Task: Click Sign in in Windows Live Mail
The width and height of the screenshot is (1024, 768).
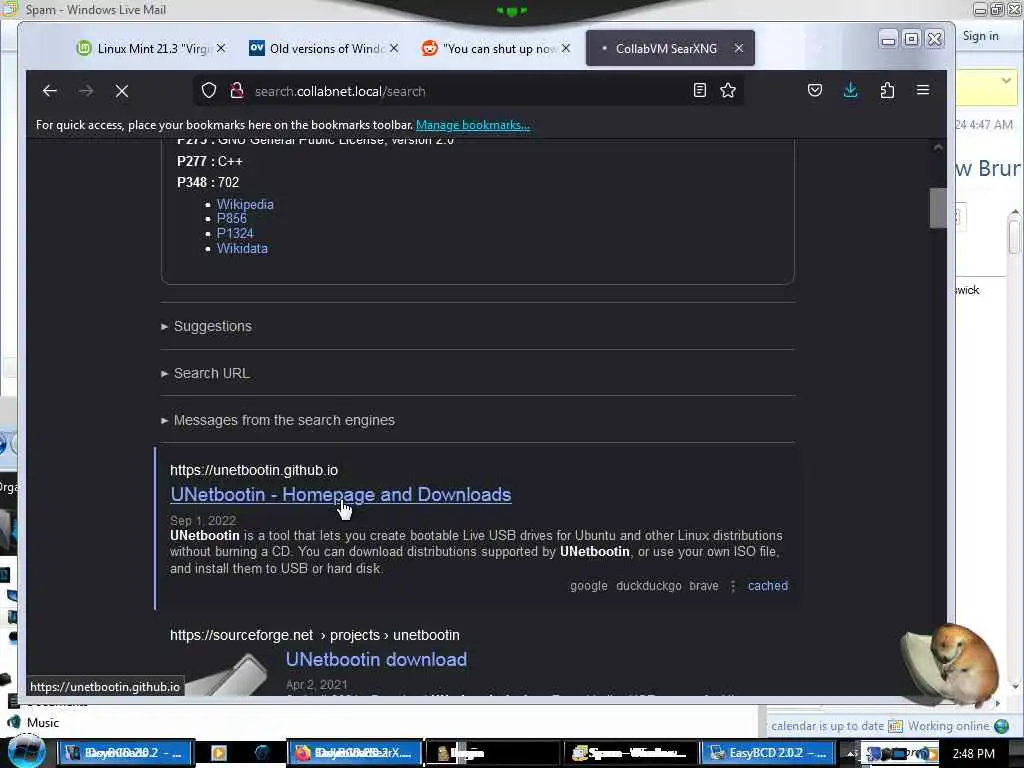Action: tap(980, 36)
